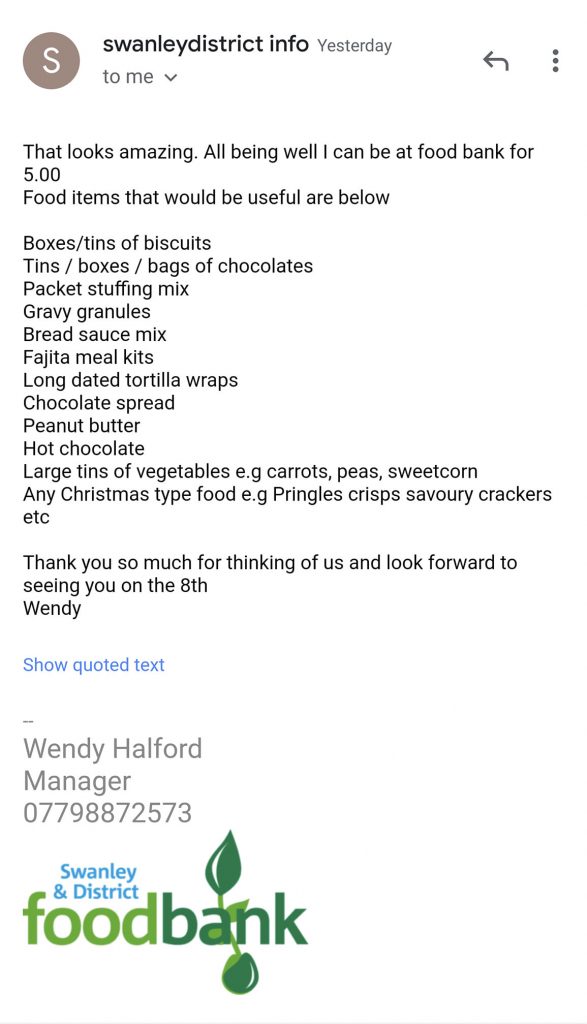The width and height of the screenshot is (587, 1024).
Task: Expand recipient details chevron beside 'to me'
Action: point(171,78)
